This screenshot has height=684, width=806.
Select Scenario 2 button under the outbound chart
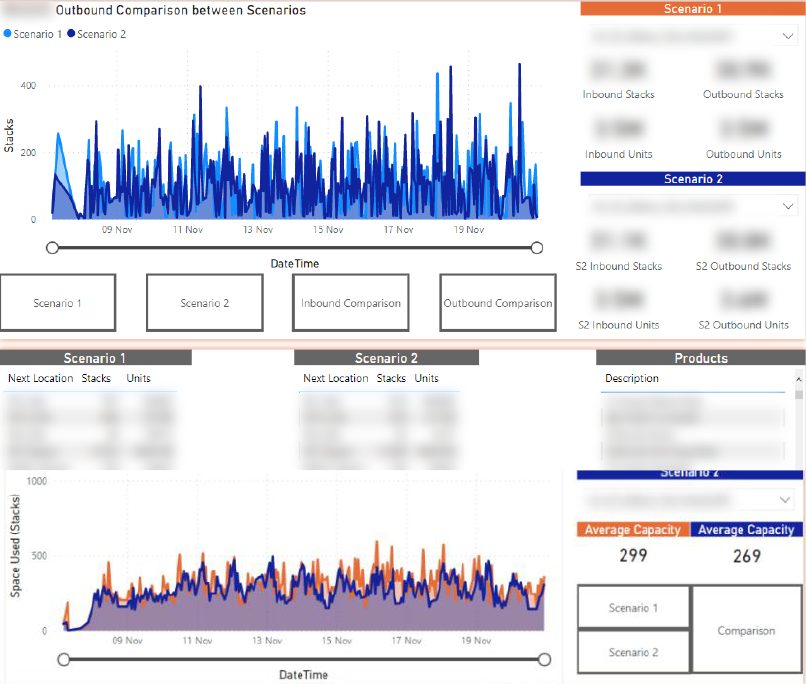point(204,303)
